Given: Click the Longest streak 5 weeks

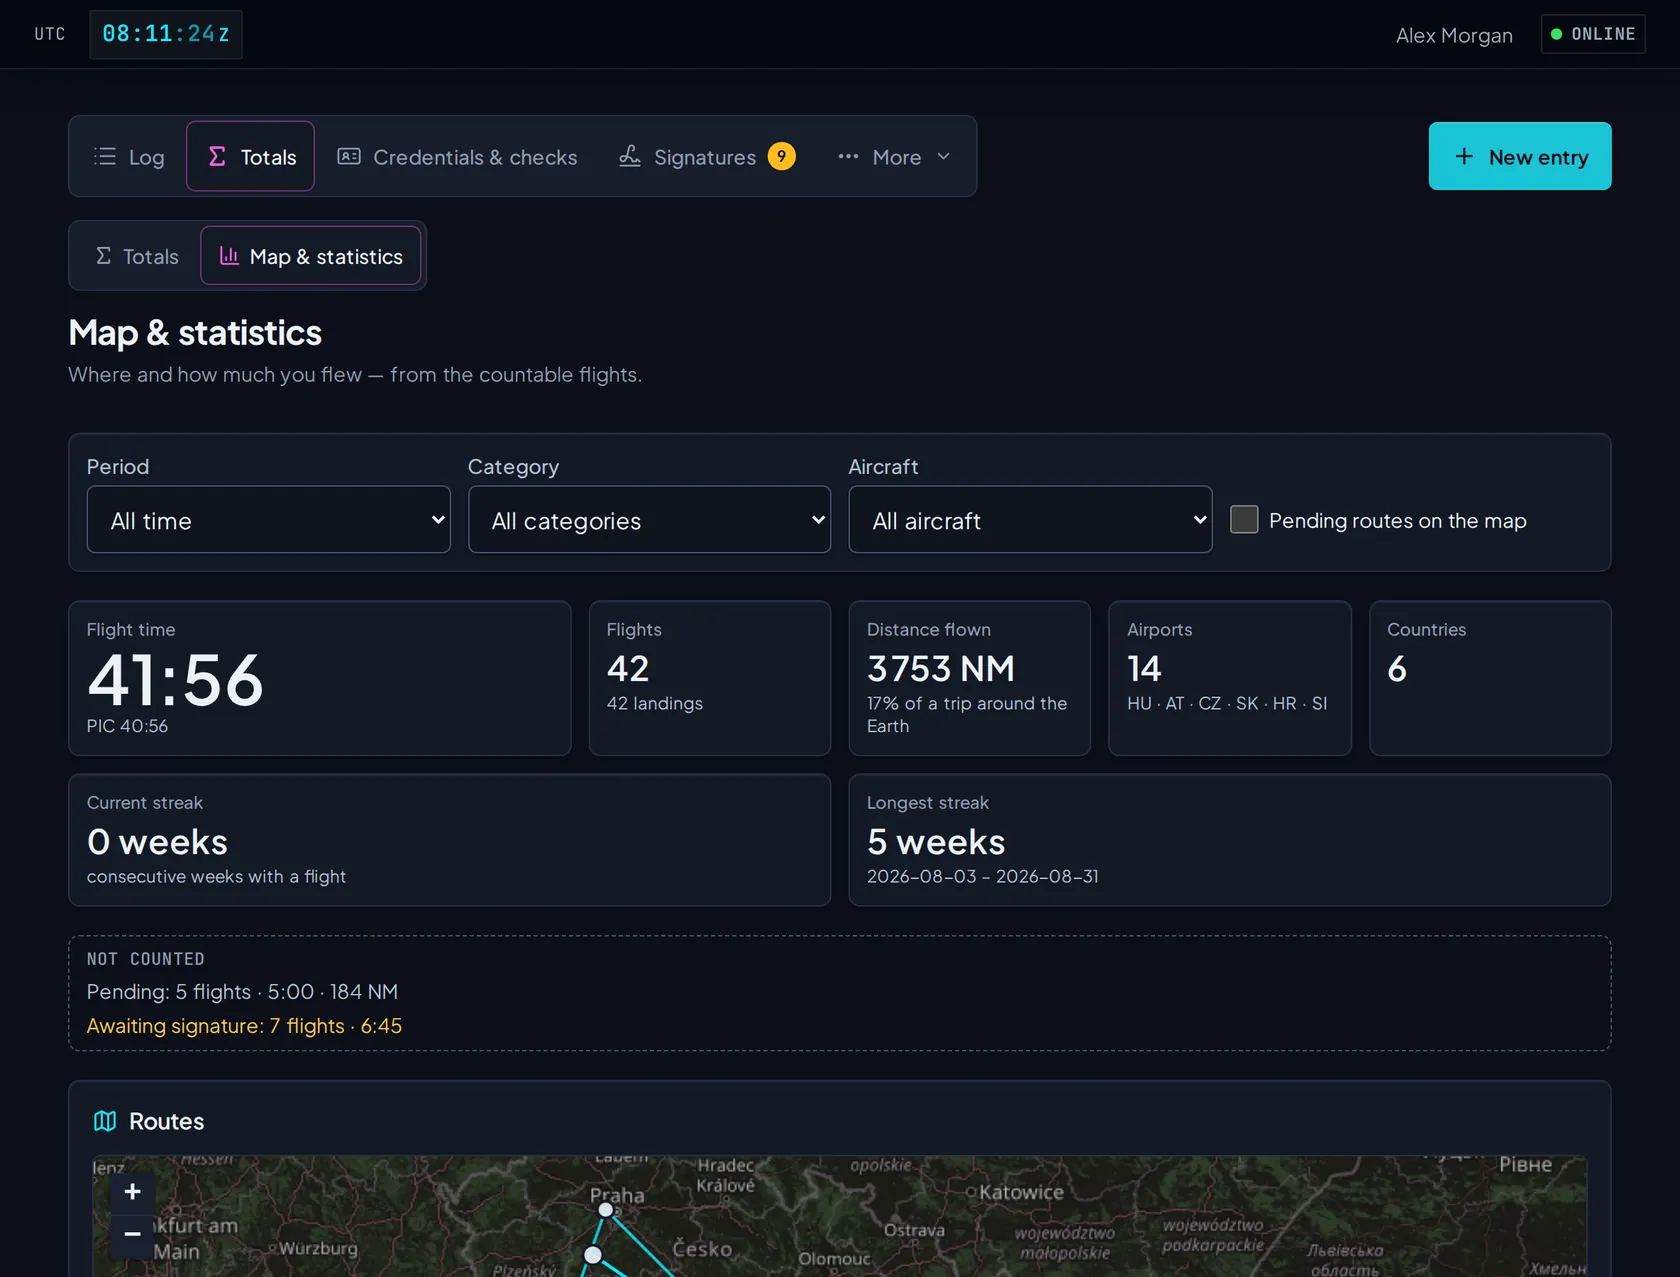Looking at the screenshot, I should click(x=936, y=842).
